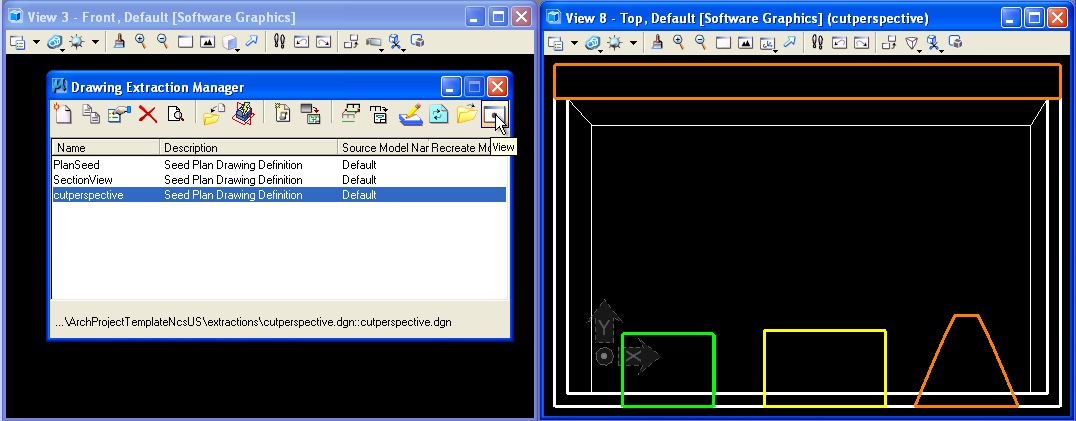
Task: Click Adjust Brightness sun icon in View 3
Action: click(76, 43)
